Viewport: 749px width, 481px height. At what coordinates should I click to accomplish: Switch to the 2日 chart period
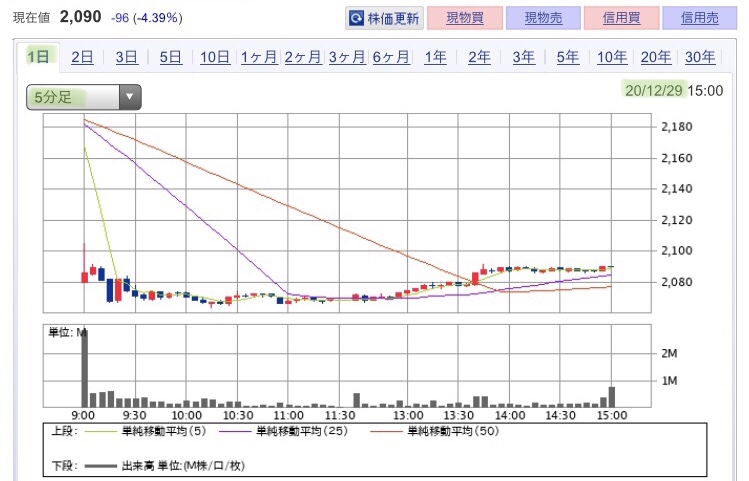(82, 57)
